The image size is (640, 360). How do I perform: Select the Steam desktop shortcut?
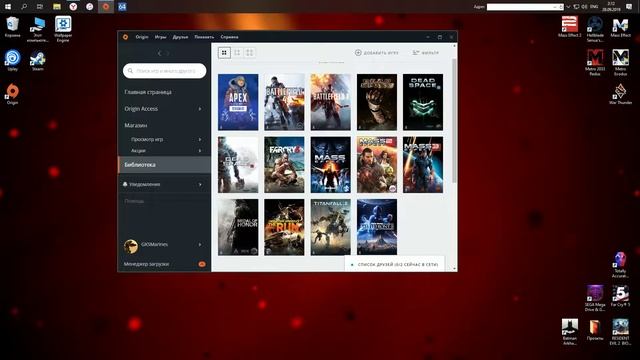pos(38,61)
